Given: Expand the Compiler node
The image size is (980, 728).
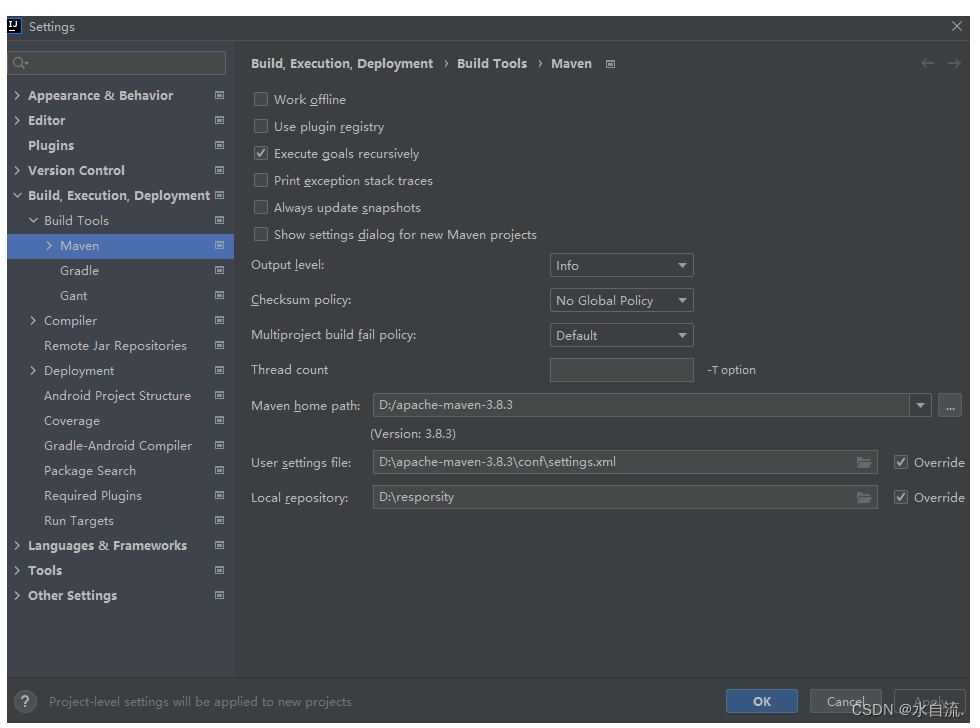Looking at the screenshot, I should [x=33, y=320].
